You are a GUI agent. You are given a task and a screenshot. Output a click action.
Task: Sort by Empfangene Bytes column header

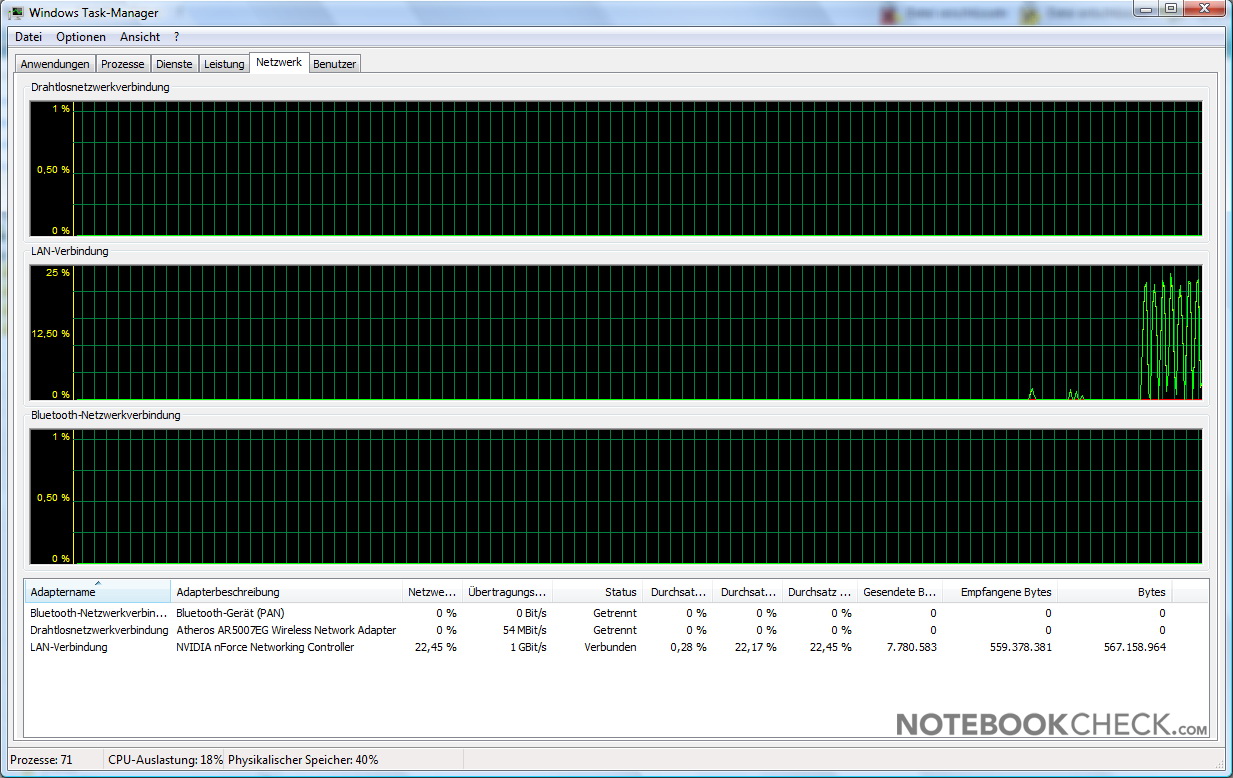click(1000, 592)
